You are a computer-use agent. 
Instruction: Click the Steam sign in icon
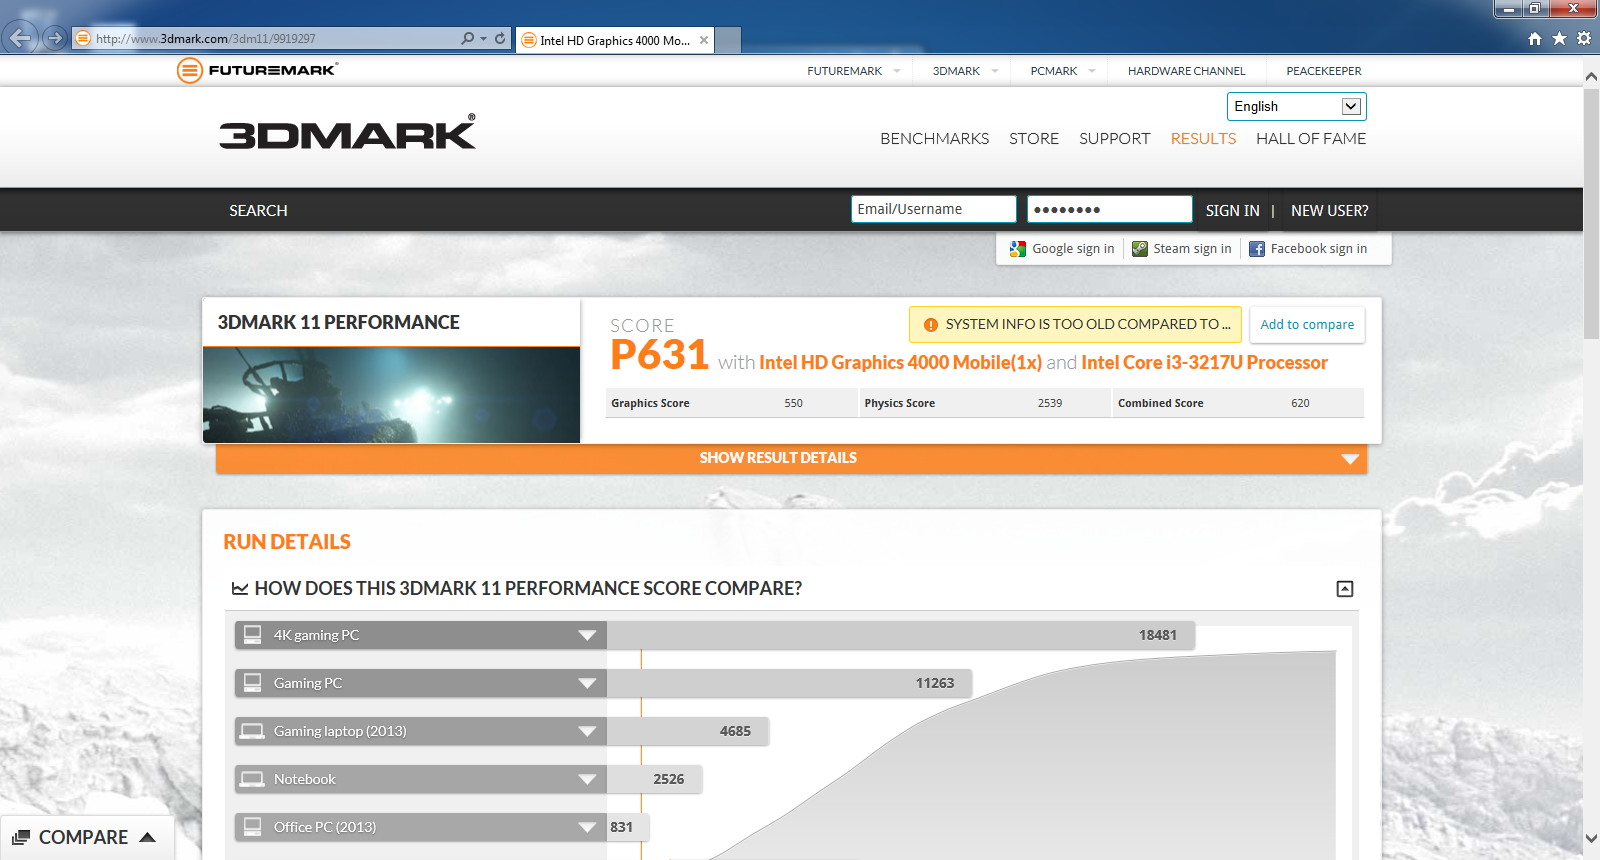point(1140,249)
